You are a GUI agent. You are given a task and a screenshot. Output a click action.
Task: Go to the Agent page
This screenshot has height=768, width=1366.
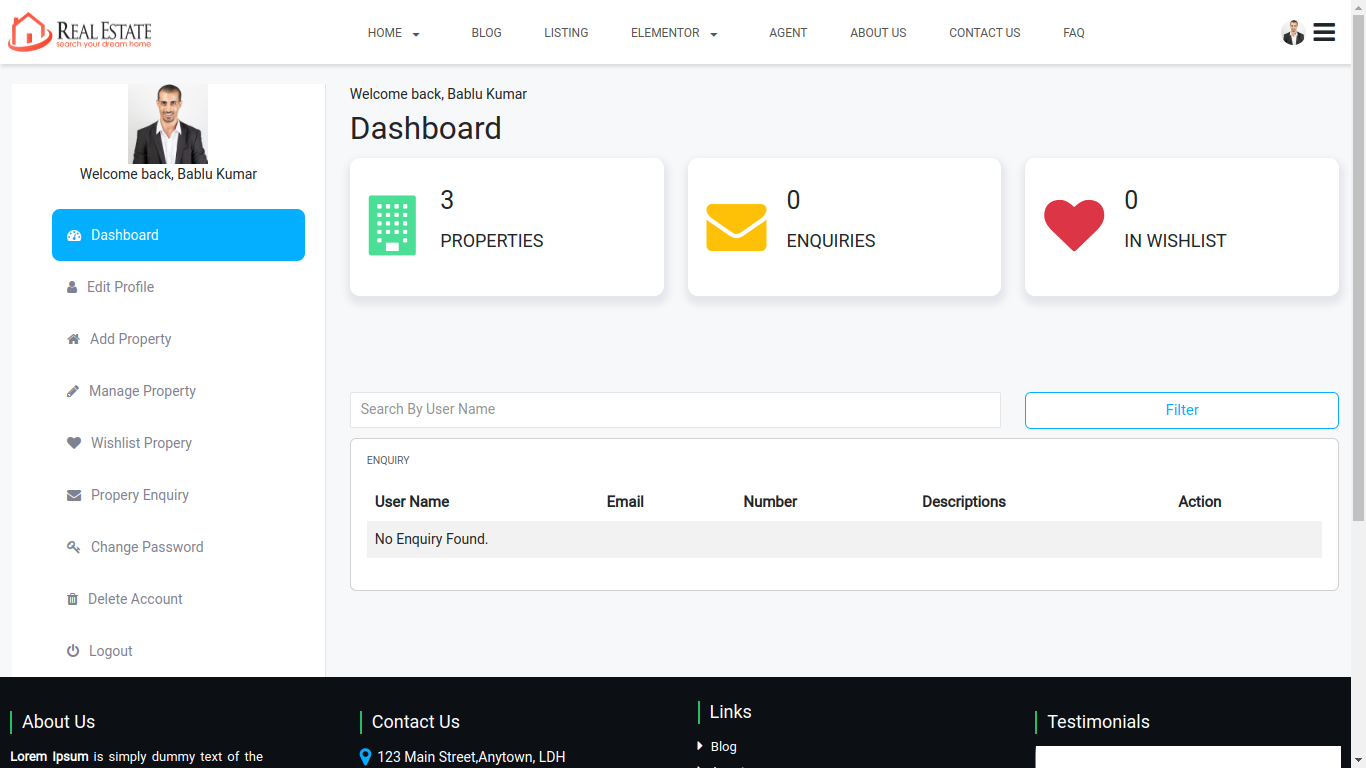[x=788, y=33]
